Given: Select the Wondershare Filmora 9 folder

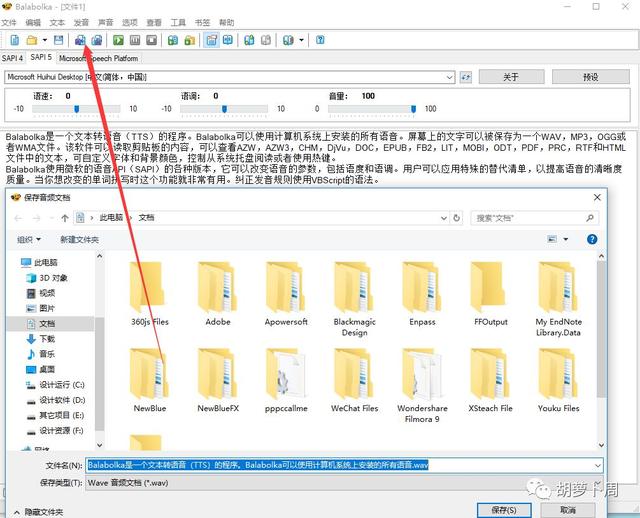Looking at the screenshot, I should [422, 386].
